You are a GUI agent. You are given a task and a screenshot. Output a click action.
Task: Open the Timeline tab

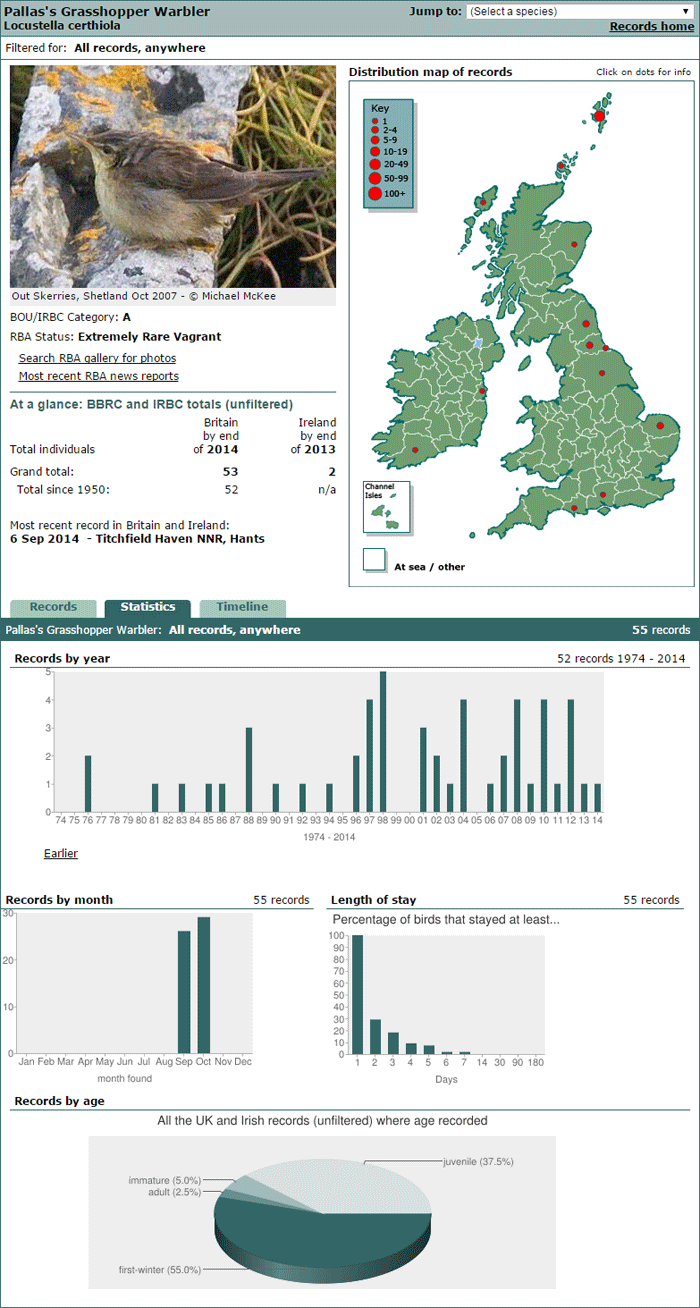point(243,607)
